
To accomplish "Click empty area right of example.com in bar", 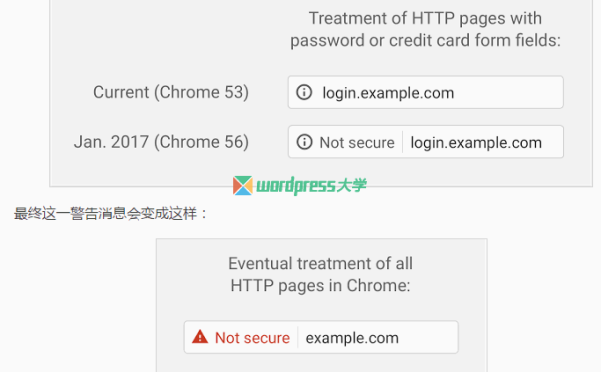I will pos(427,338).
